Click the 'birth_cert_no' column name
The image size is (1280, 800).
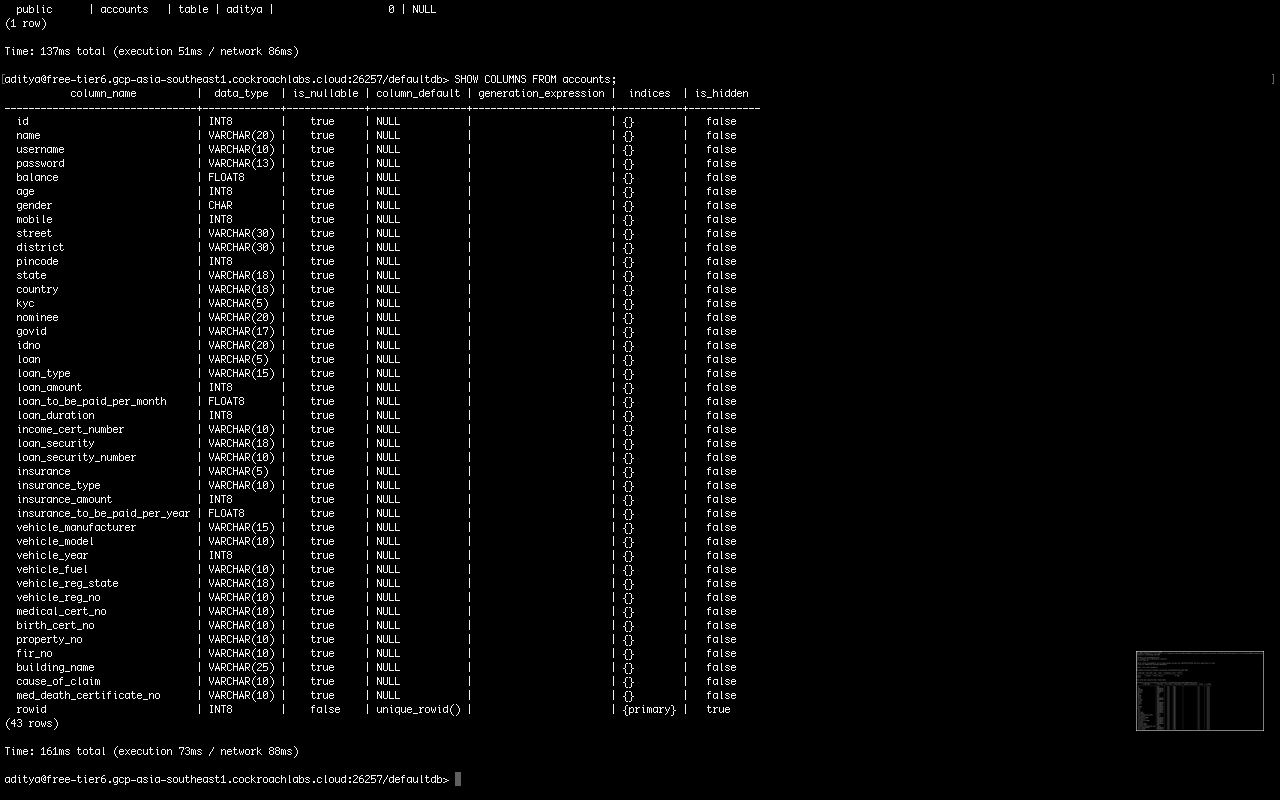coord(55,625)
